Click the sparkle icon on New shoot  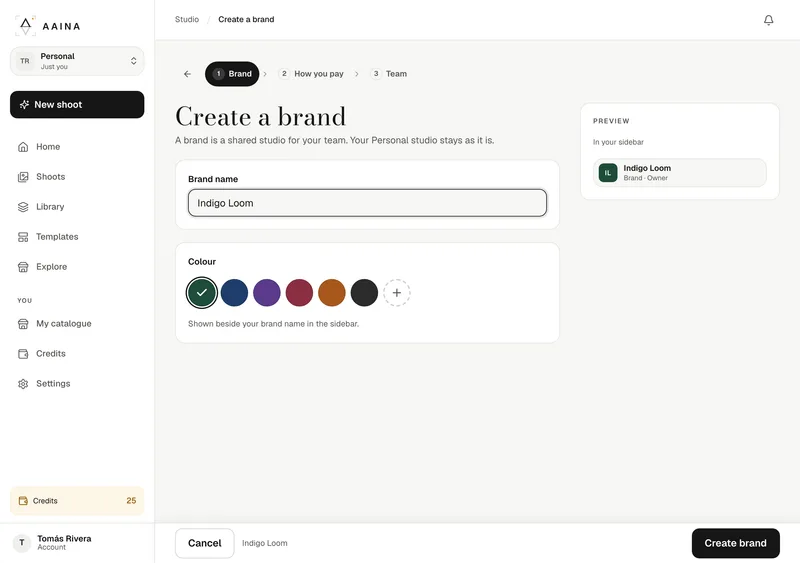click(x=24, y=105)
